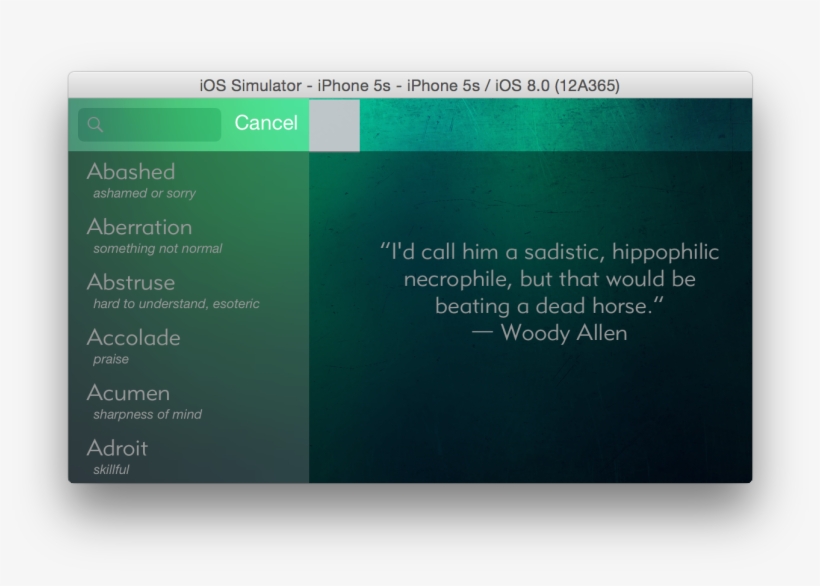Tap the quote text about dead horse
This screenshot has height=586, width=820.
[x=549, y=278]
